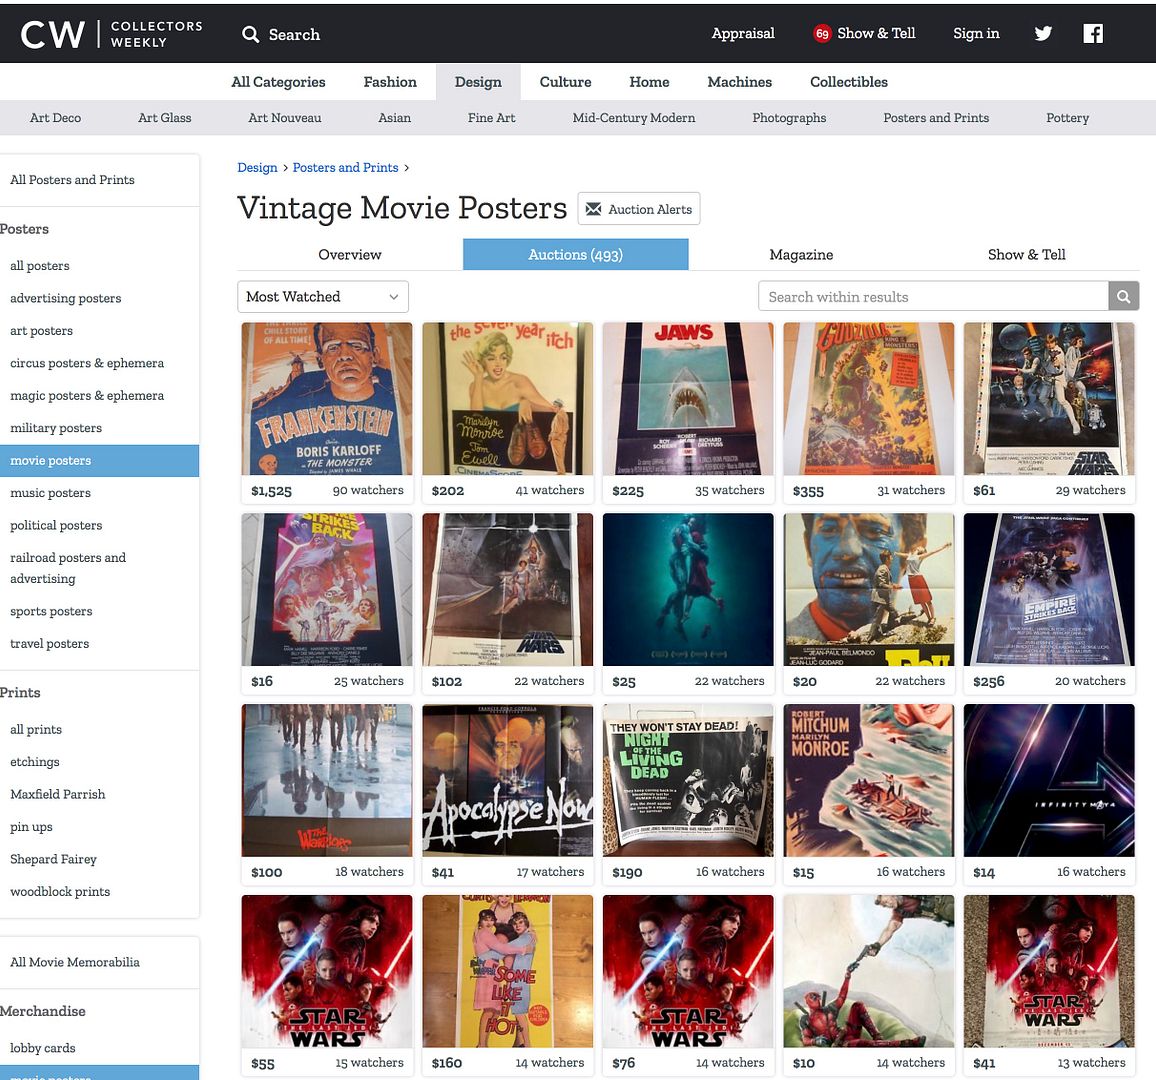Go to Mid-Century Modern subcategory
The image size is (1156, 1080).
tap(634, 118)
